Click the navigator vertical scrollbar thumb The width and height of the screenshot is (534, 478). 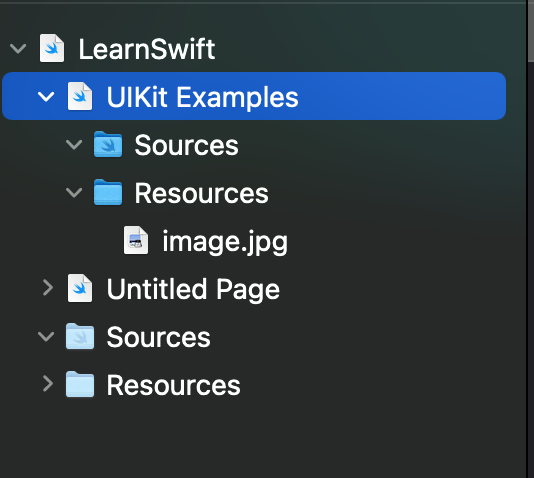point(531,31)
